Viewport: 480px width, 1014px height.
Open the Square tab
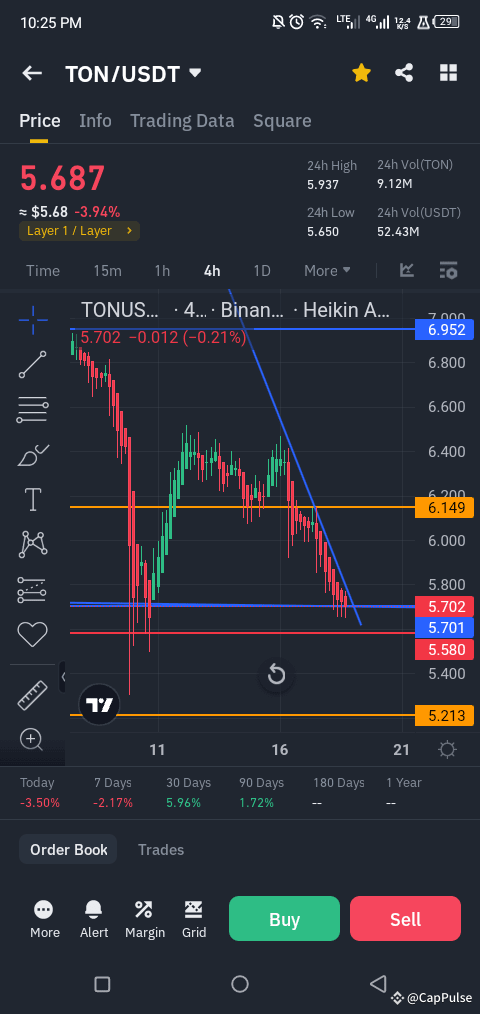coord(282,121)
